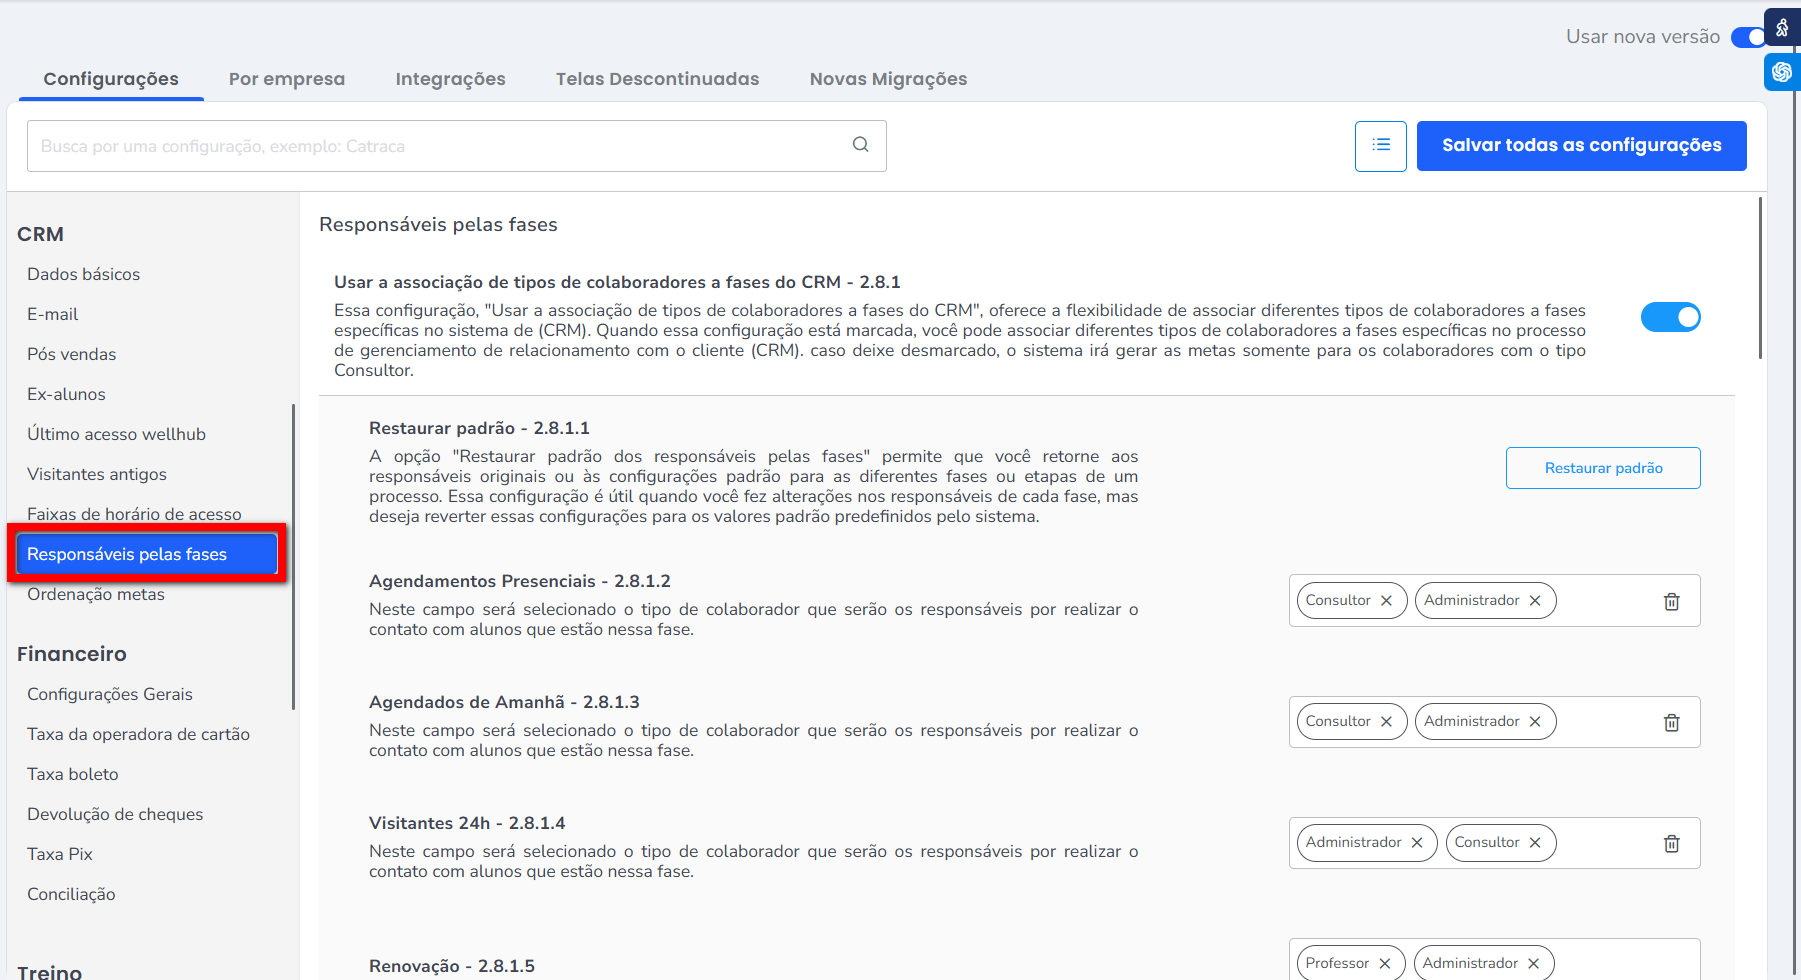
Task: Remove Administrador tag from Agendados de Amanhã
Action: [1535, 722]
